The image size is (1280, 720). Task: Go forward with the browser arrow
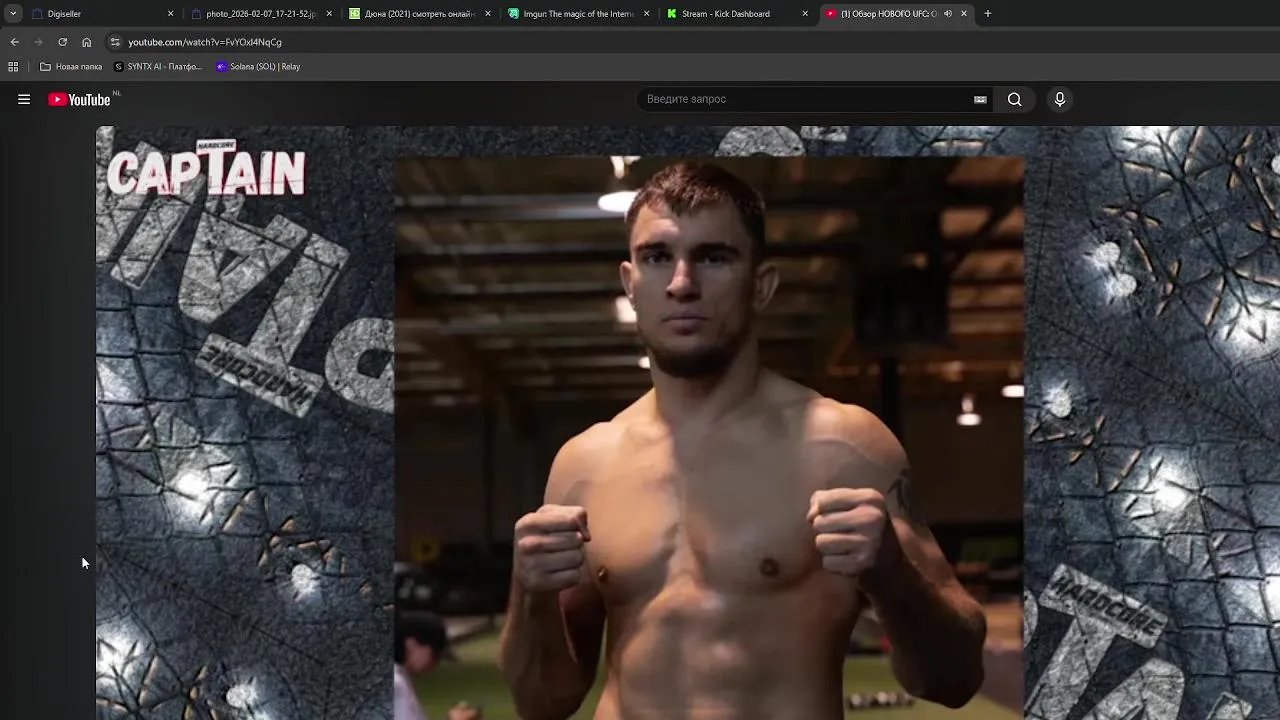click(x=38, y=42)
